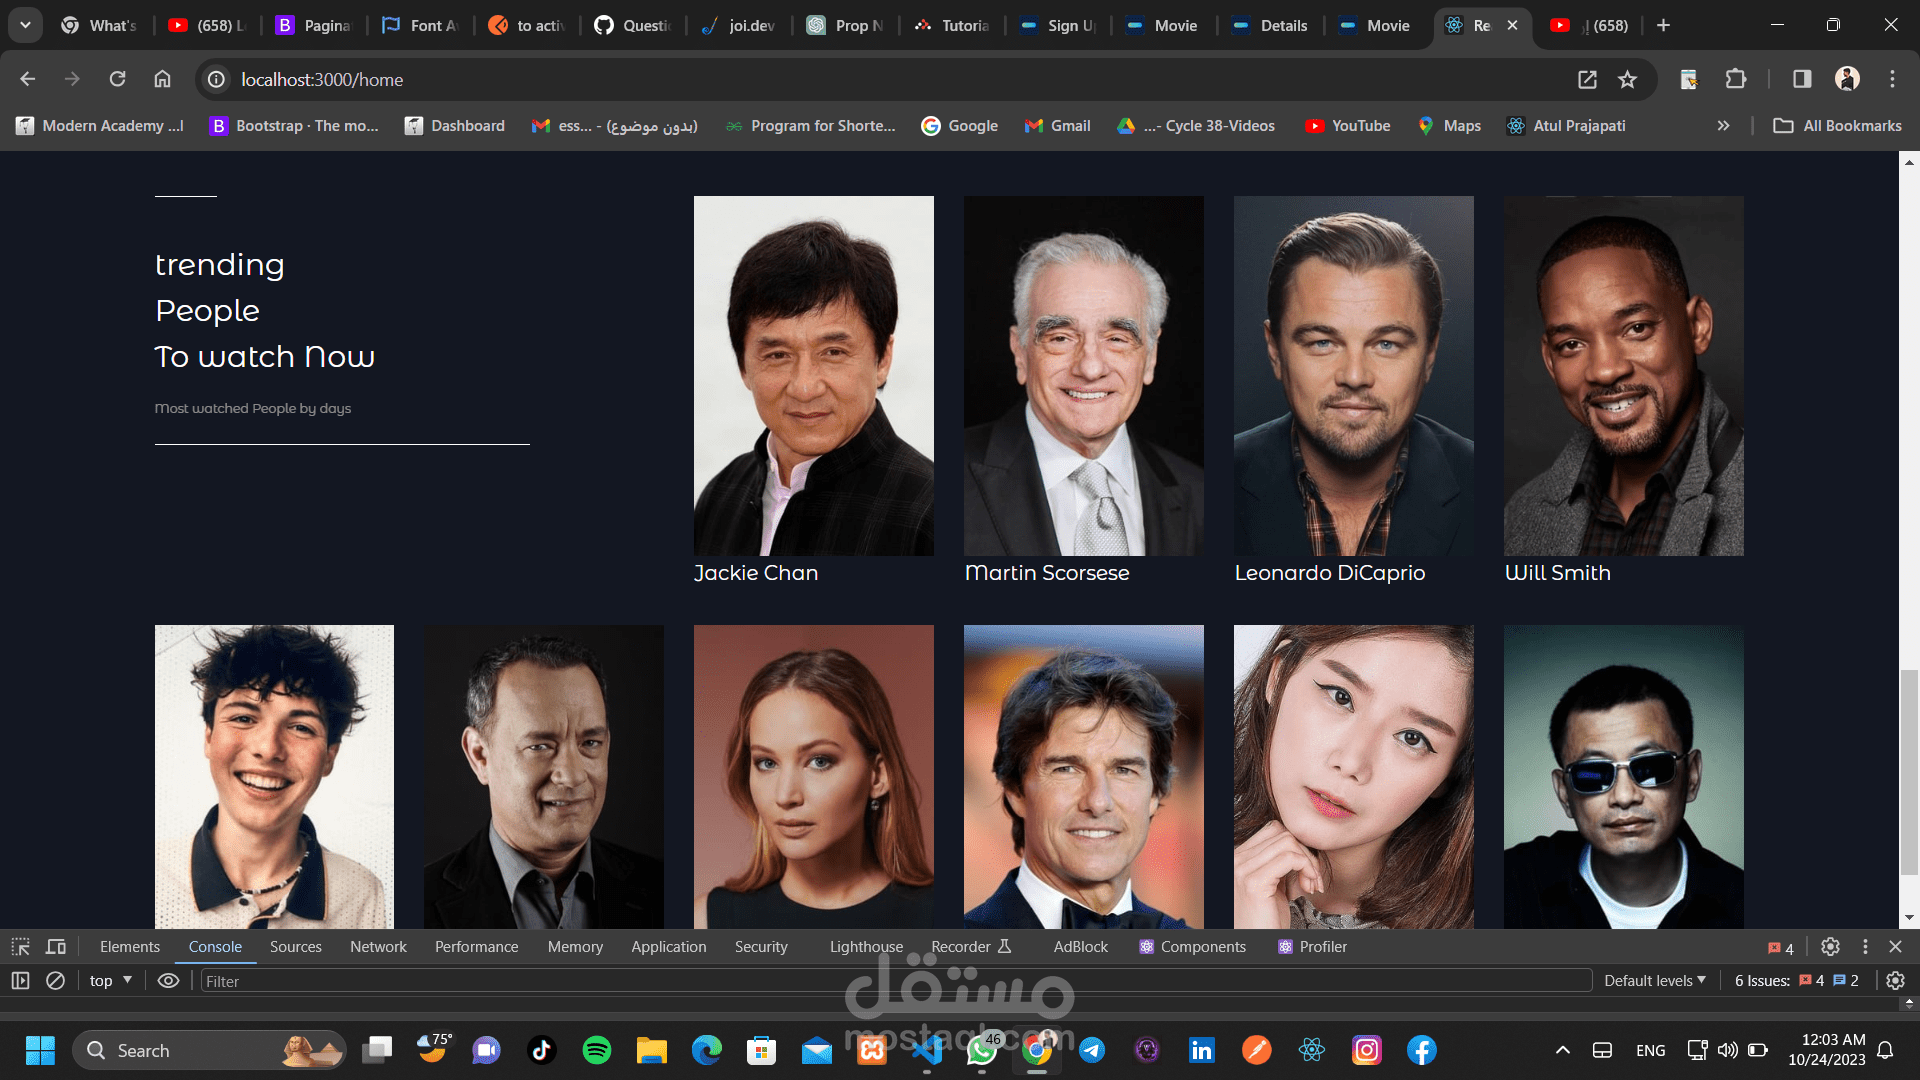
Task: Expand the hidden bookmarks chevron
Action: 1723,126
